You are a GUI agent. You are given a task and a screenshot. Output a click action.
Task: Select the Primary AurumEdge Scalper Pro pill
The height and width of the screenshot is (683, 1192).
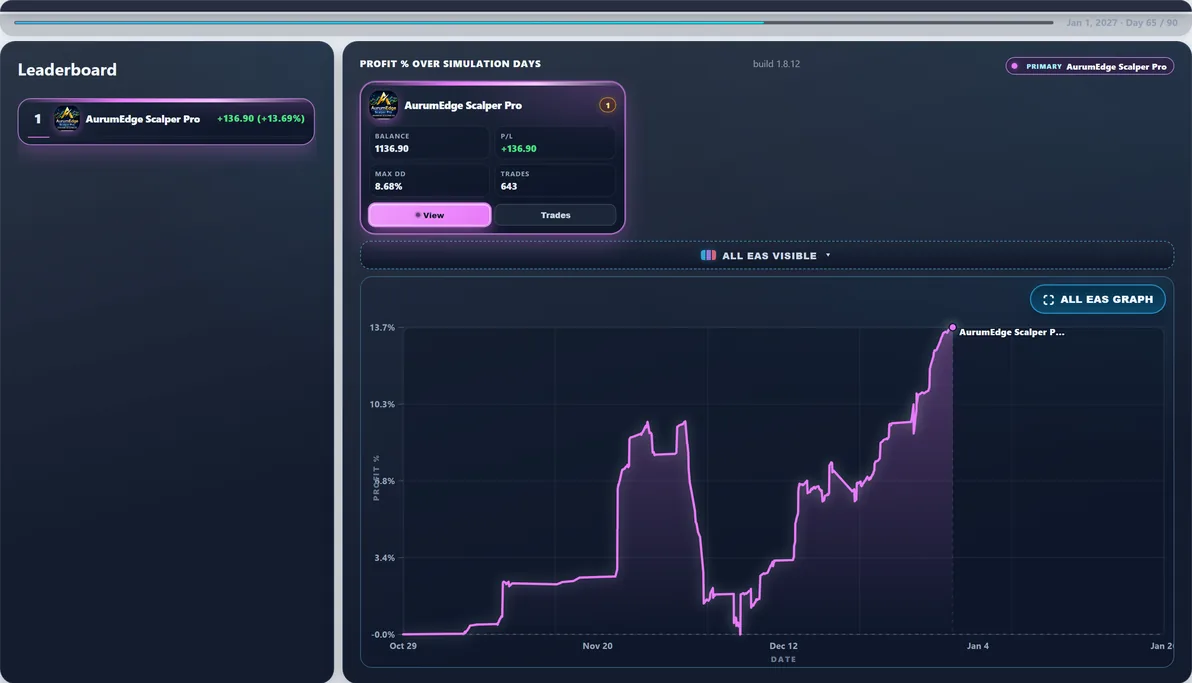point(1089,66)
